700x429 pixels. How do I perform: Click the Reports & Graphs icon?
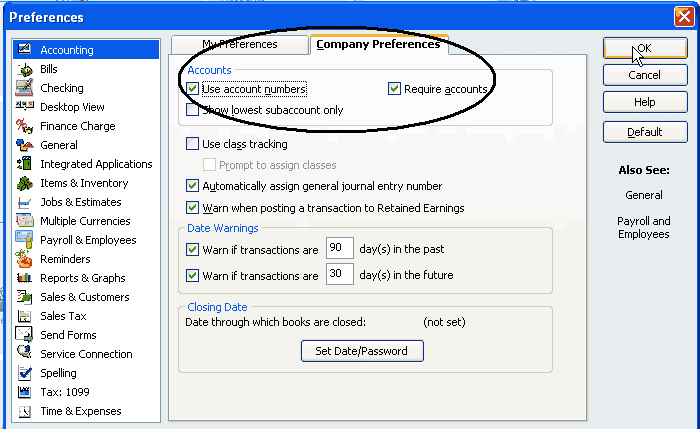coord(25,278)
